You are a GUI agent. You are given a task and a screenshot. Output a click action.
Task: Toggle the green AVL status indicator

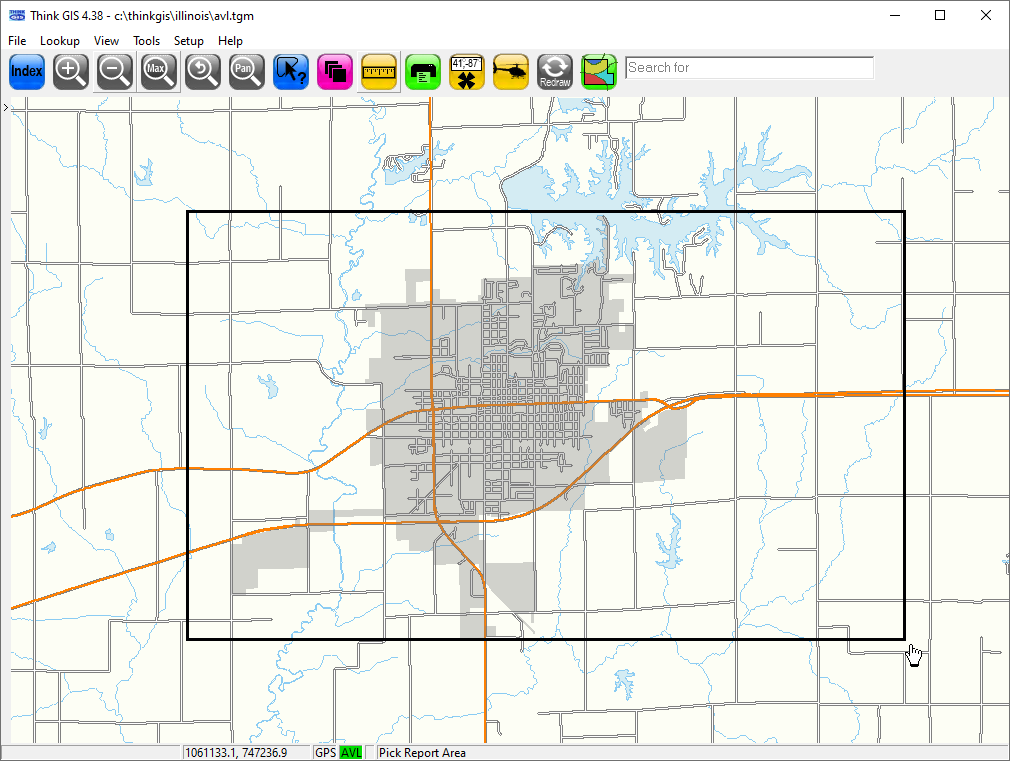pos(351,753)
